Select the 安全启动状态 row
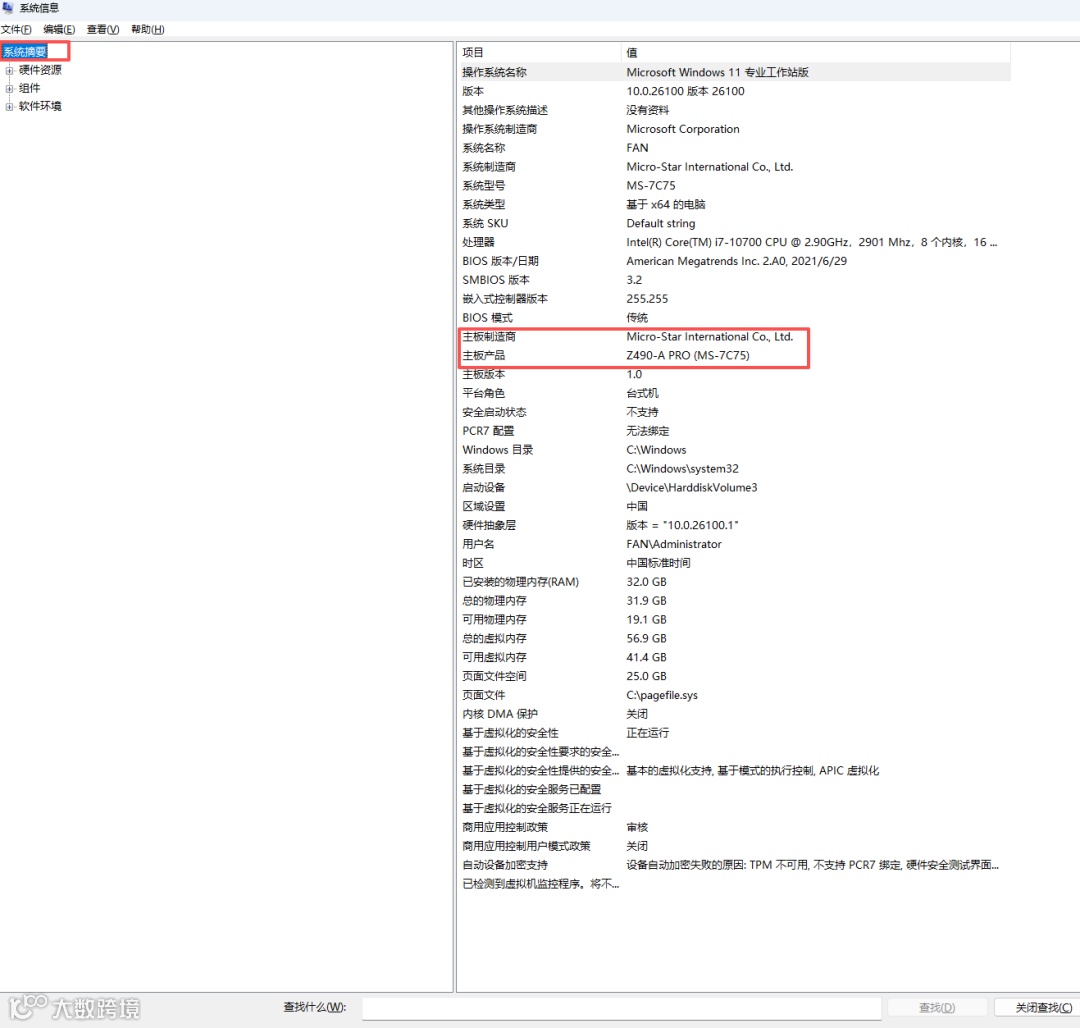Screen dimensions: 1080x1028 coord(734,412)
